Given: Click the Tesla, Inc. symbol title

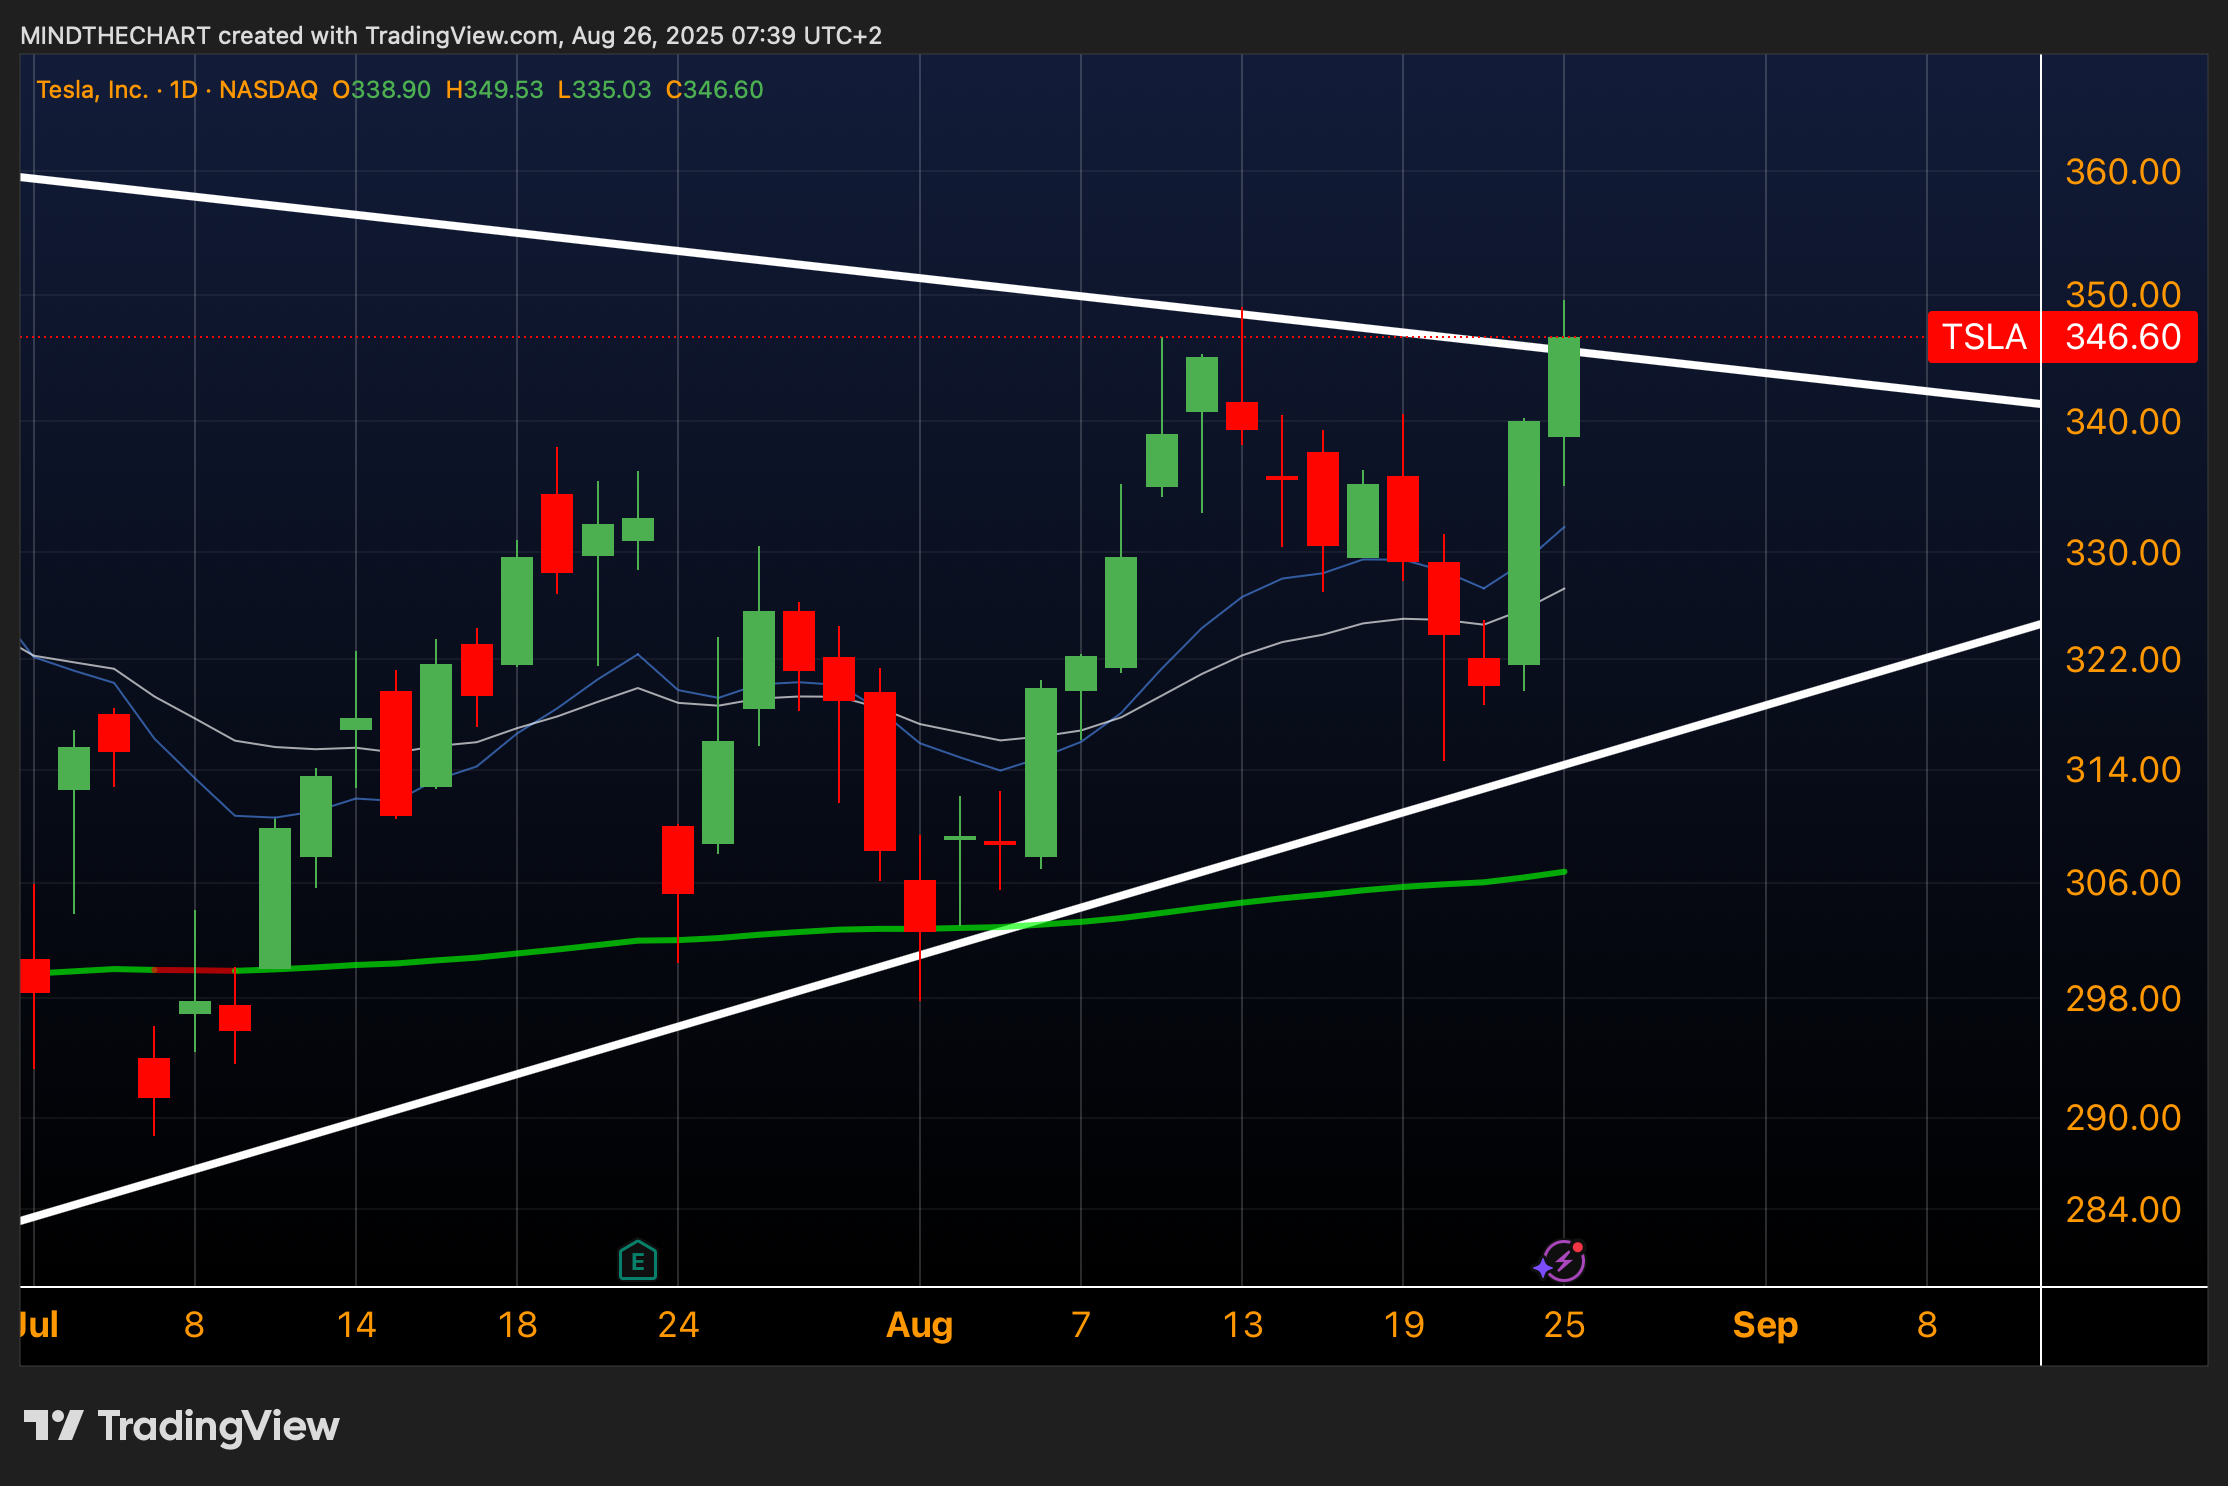Looking at the screenshot, I should (x=91, y=90).
